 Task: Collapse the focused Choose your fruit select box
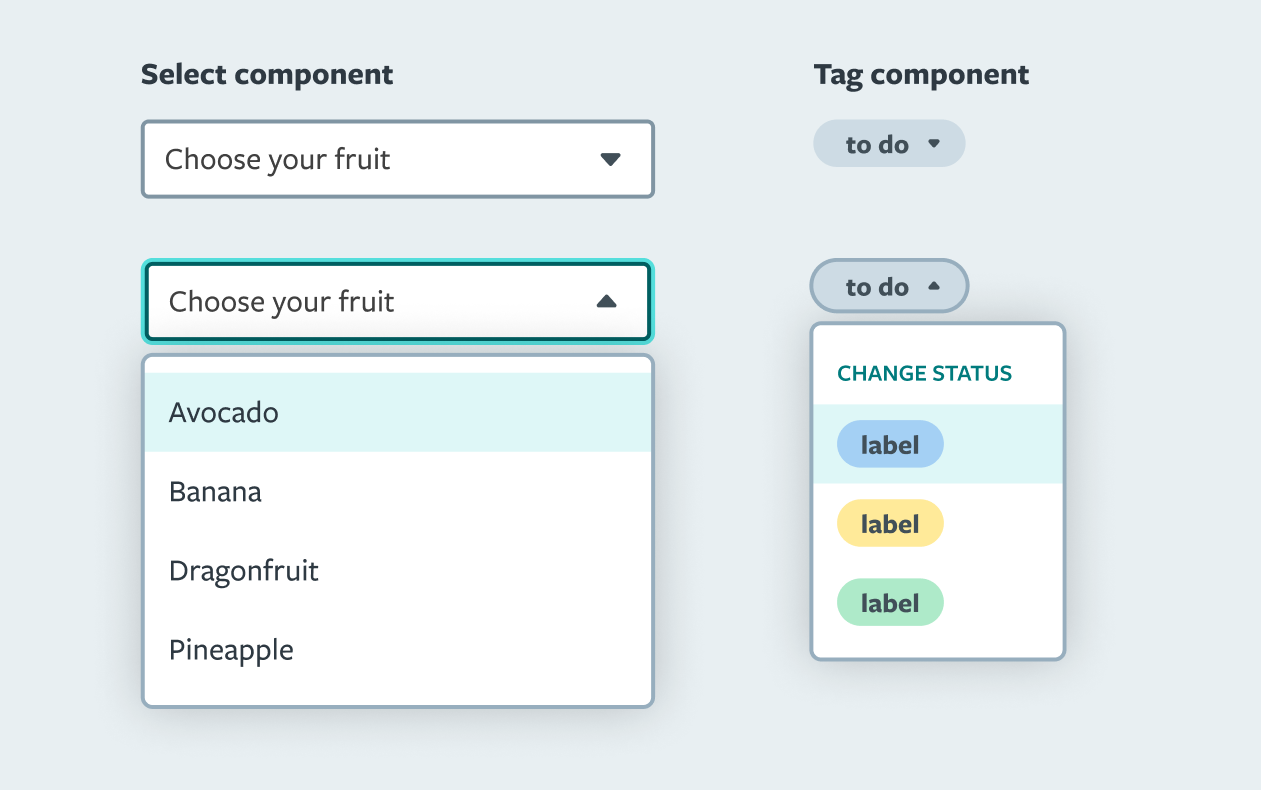(397, 302)
